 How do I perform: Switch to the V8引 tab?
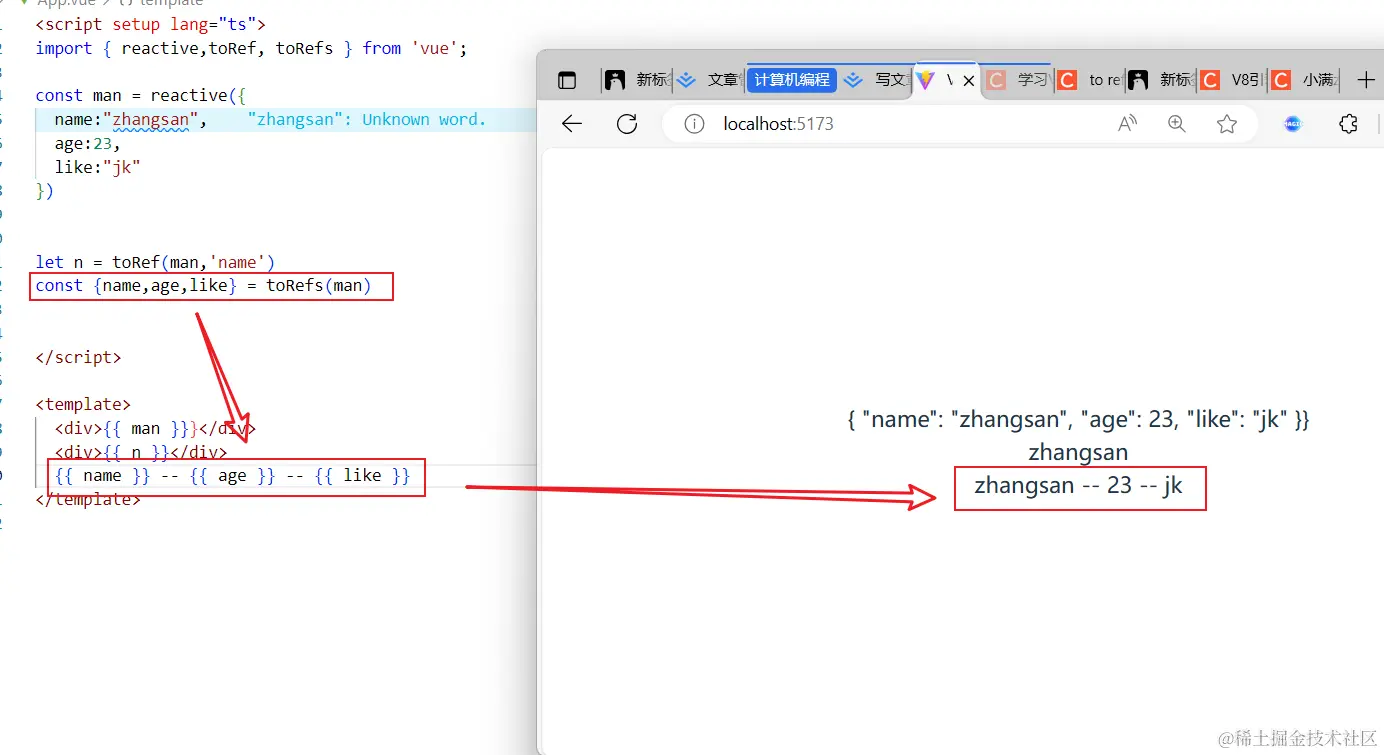1232,80
